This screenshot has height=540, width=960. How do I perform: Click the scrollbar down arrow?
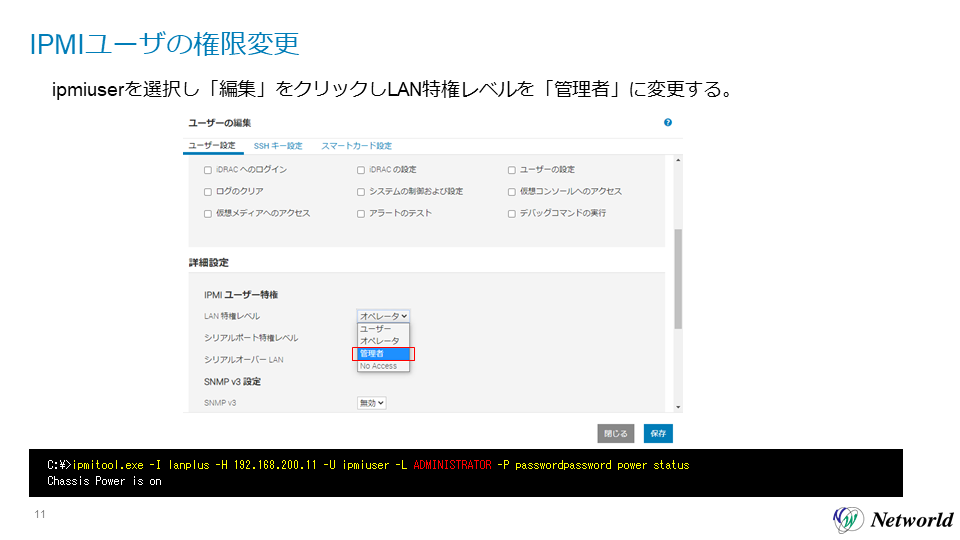click(678, 407)
